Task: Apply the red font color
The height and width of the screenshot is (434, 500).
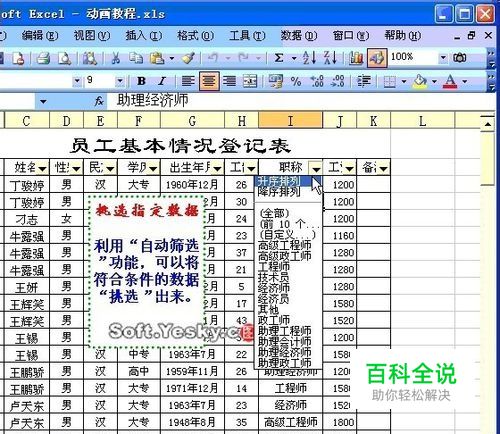Action: tap(450, 81)
